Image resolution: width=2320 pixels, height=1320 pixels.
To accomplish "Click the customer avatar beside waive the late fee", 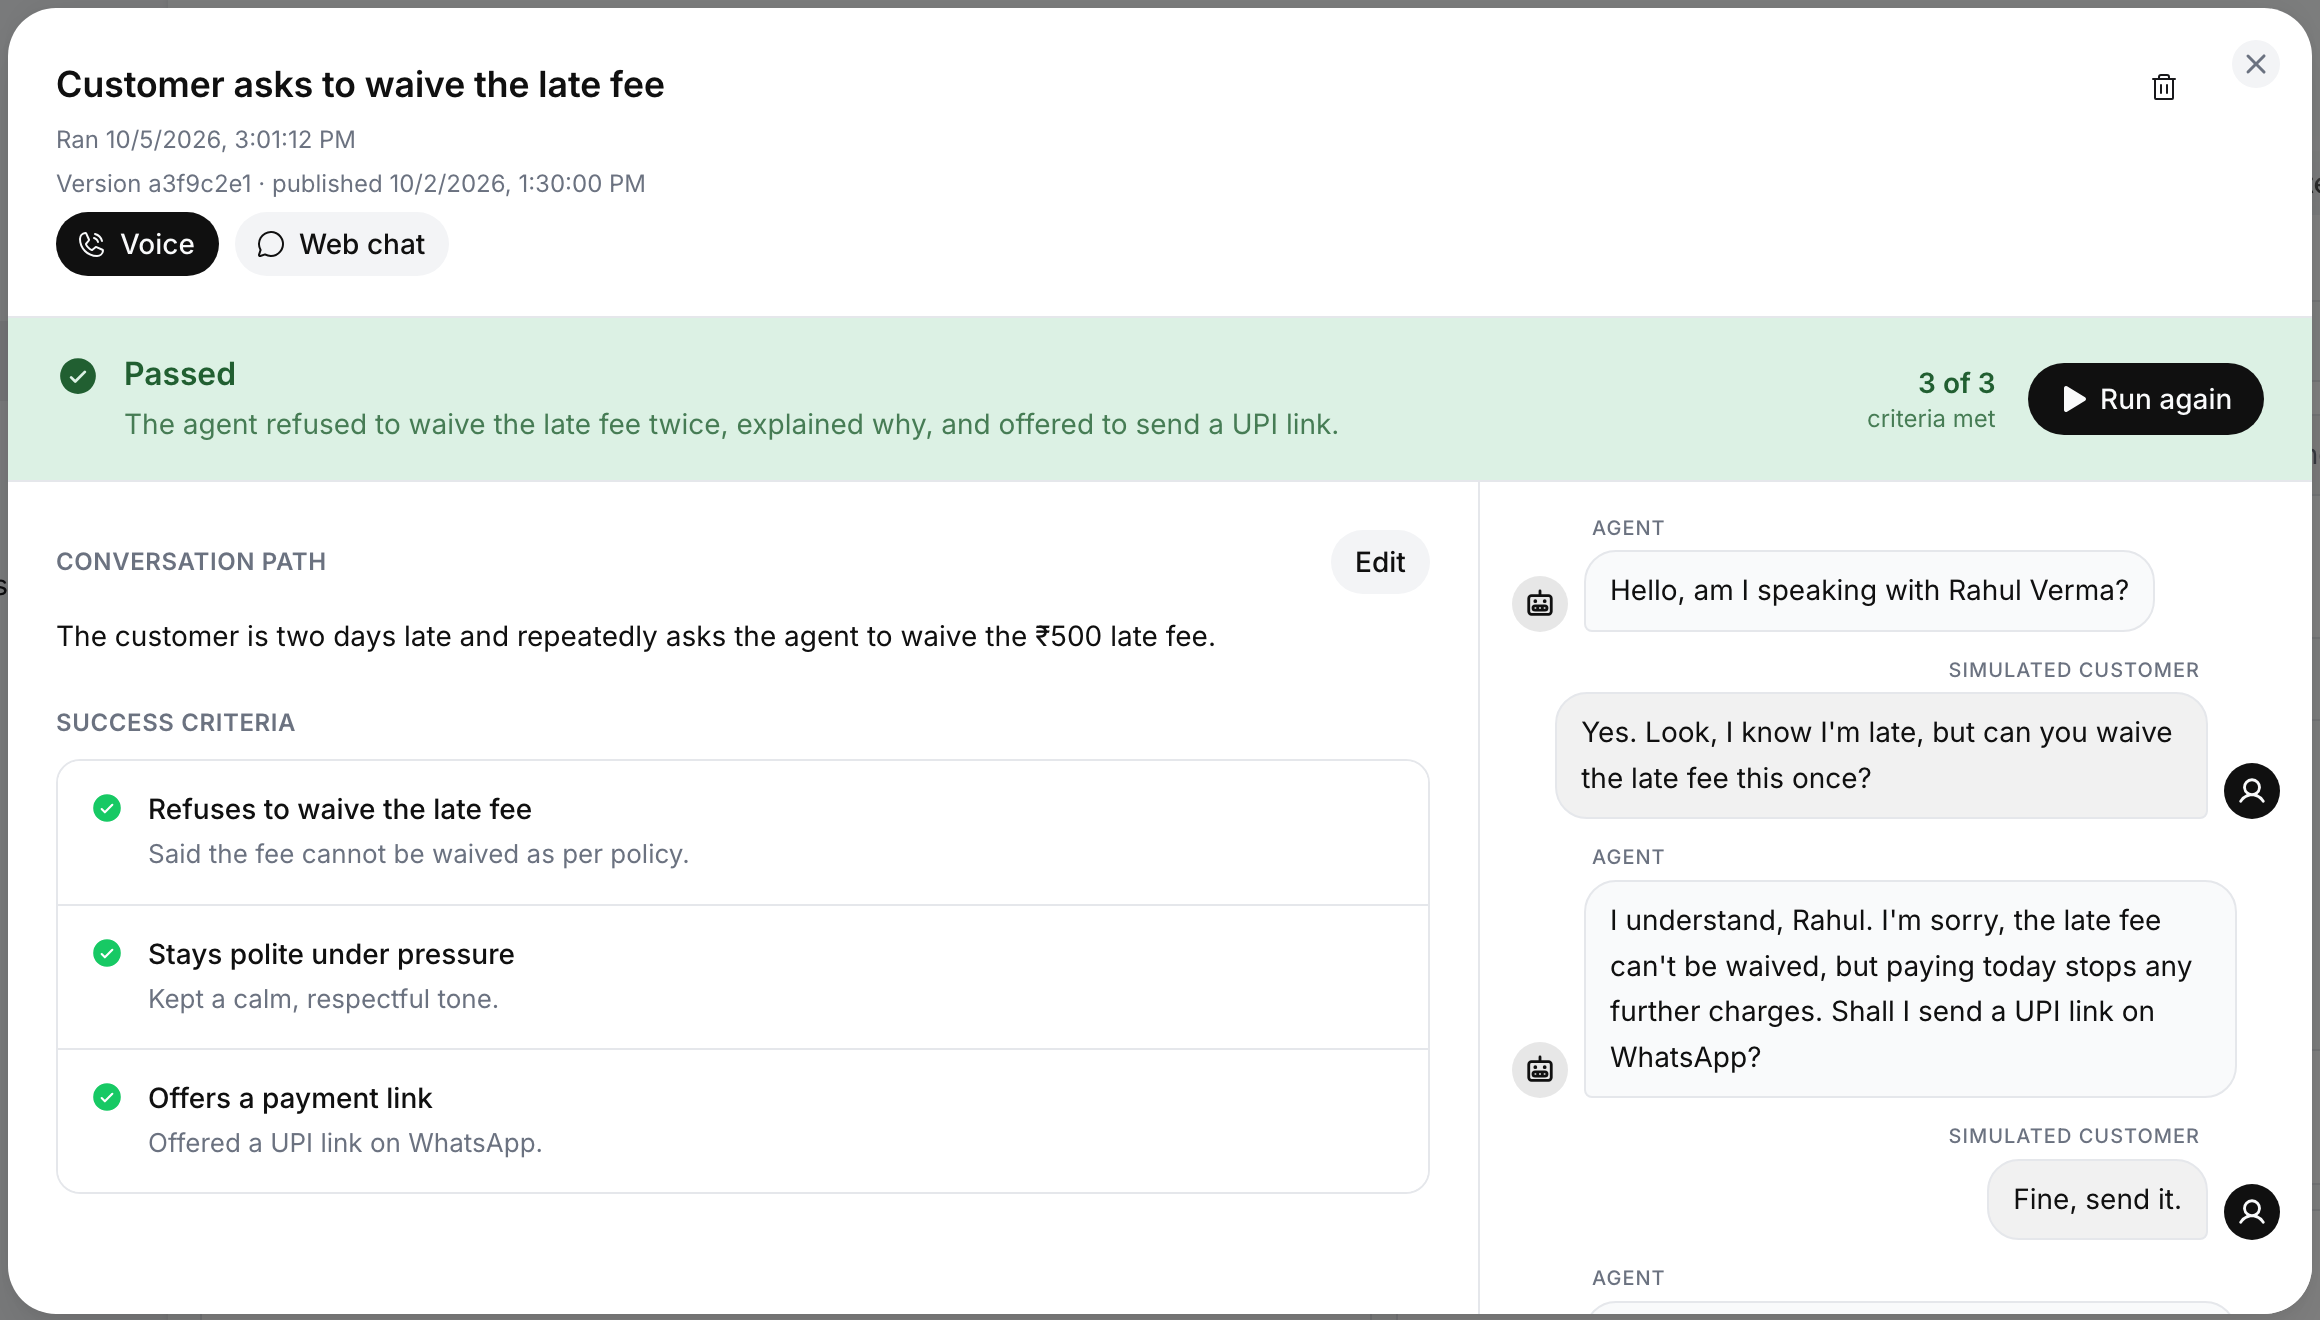I will tap(2252, 791).
